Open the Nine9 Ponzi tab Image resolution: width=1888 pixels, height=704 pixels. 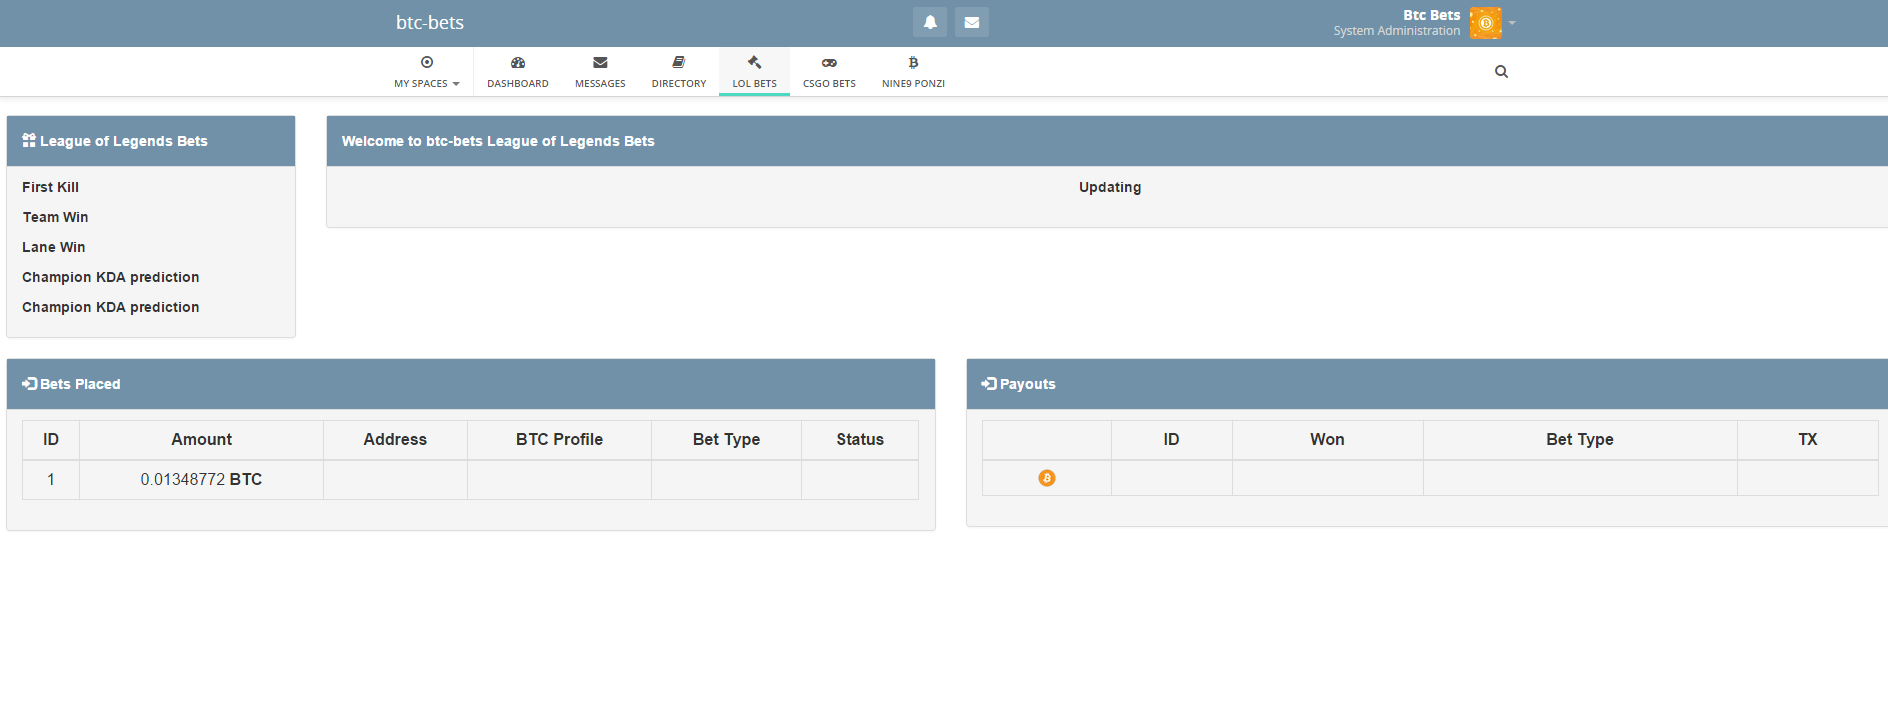pos(913,72)
